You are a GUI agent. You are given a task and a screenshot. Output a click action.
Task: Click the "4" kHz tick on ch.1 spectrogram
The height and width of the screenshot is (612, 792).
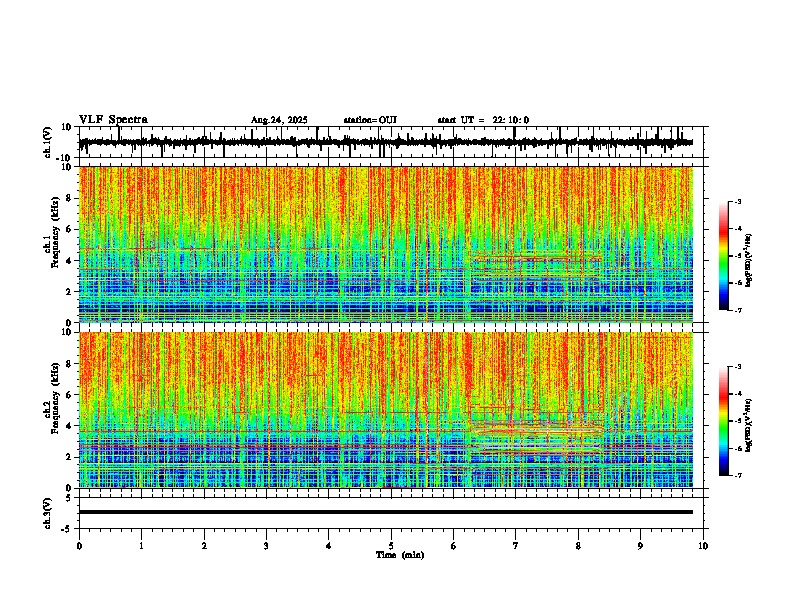point(70,261)
